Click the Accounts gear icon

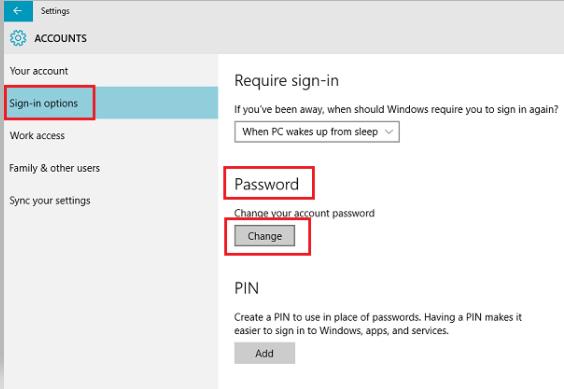pyautogui.click(x=18, y=38)
